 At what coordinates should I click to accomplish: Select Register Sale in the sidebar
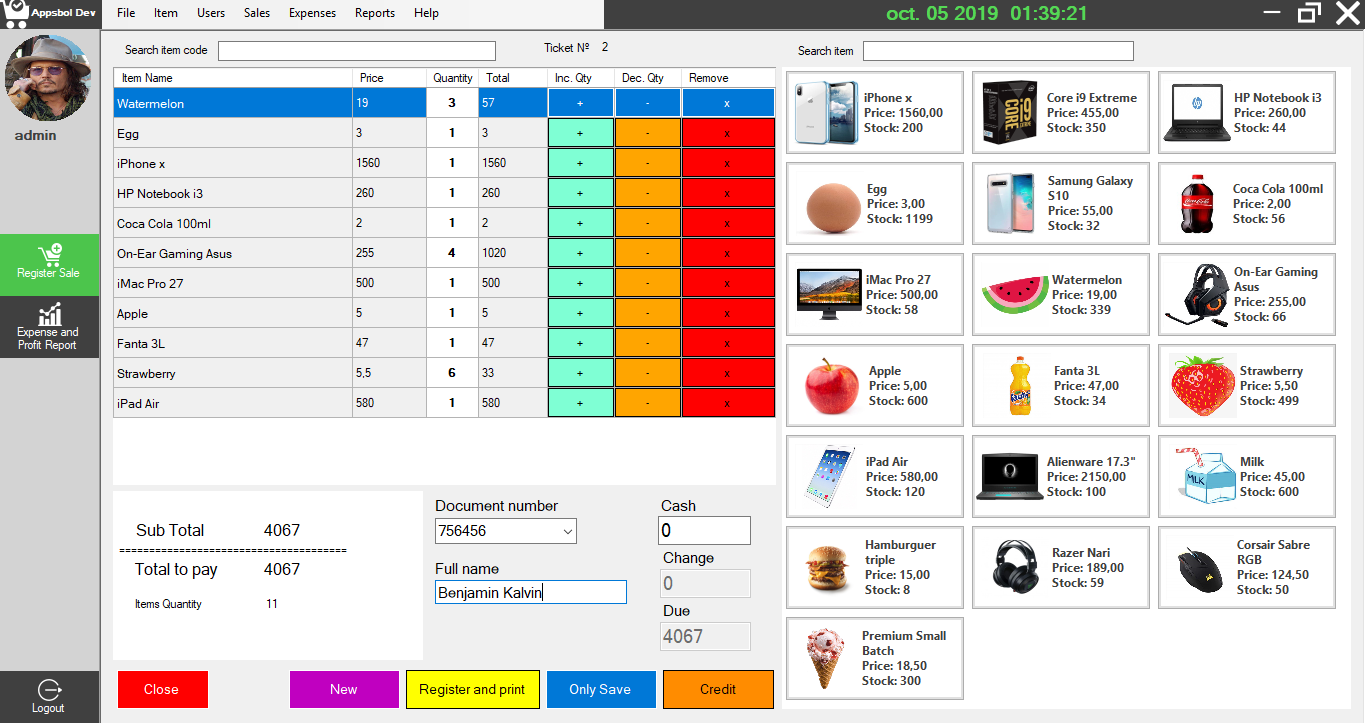coord(49,264)
